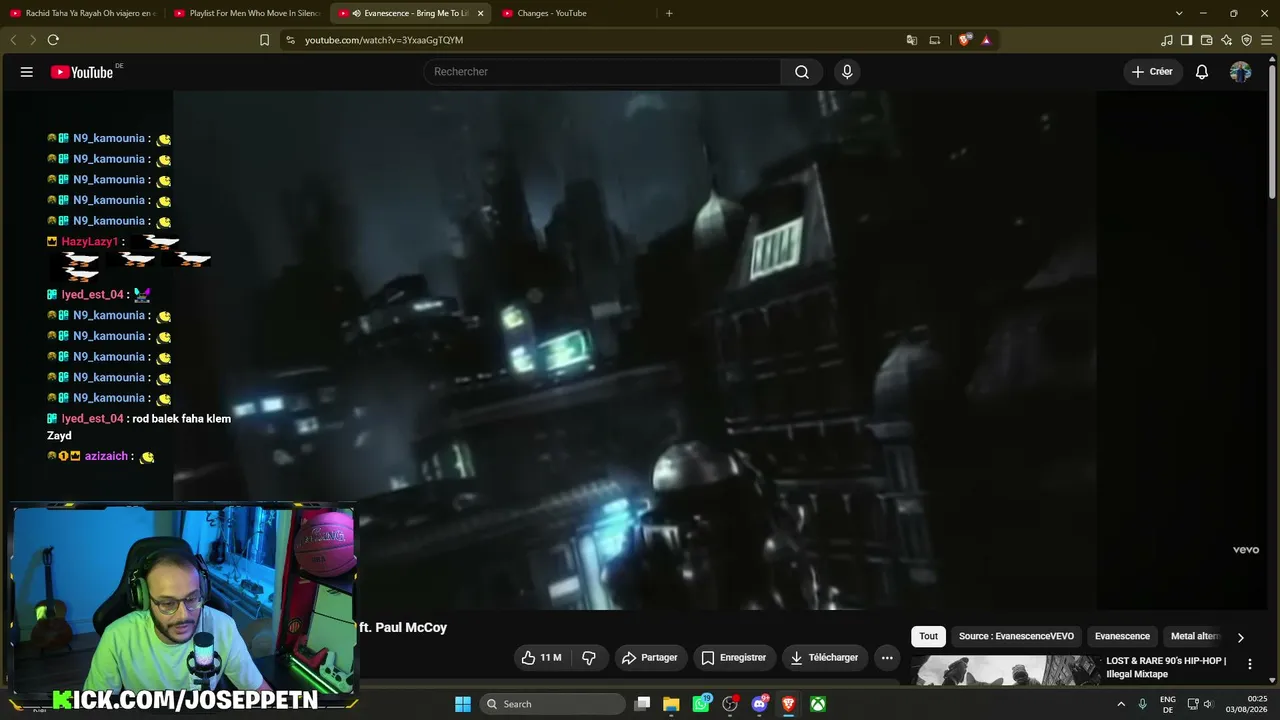The image size is (1280, 720).
Task: Download video with Télécharger button
Action: click(x=824, y=658)
